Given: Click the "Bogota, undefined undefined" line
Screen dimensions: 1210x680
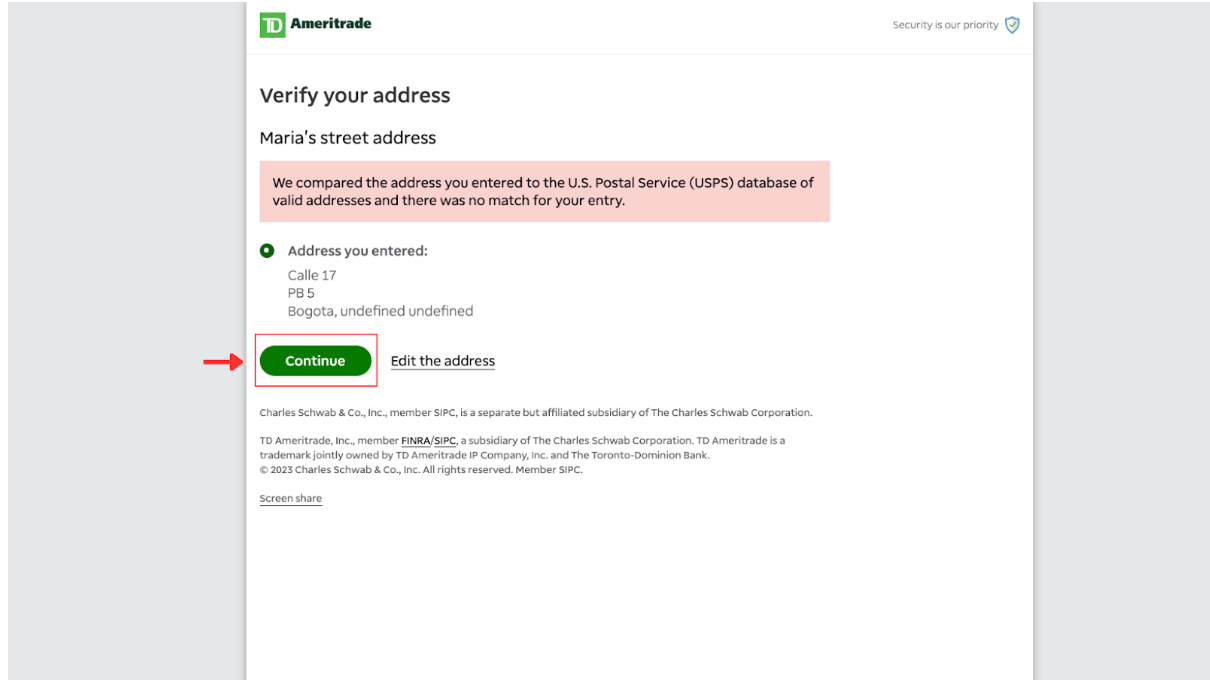Looking at the screenshot, I should 380,311.
